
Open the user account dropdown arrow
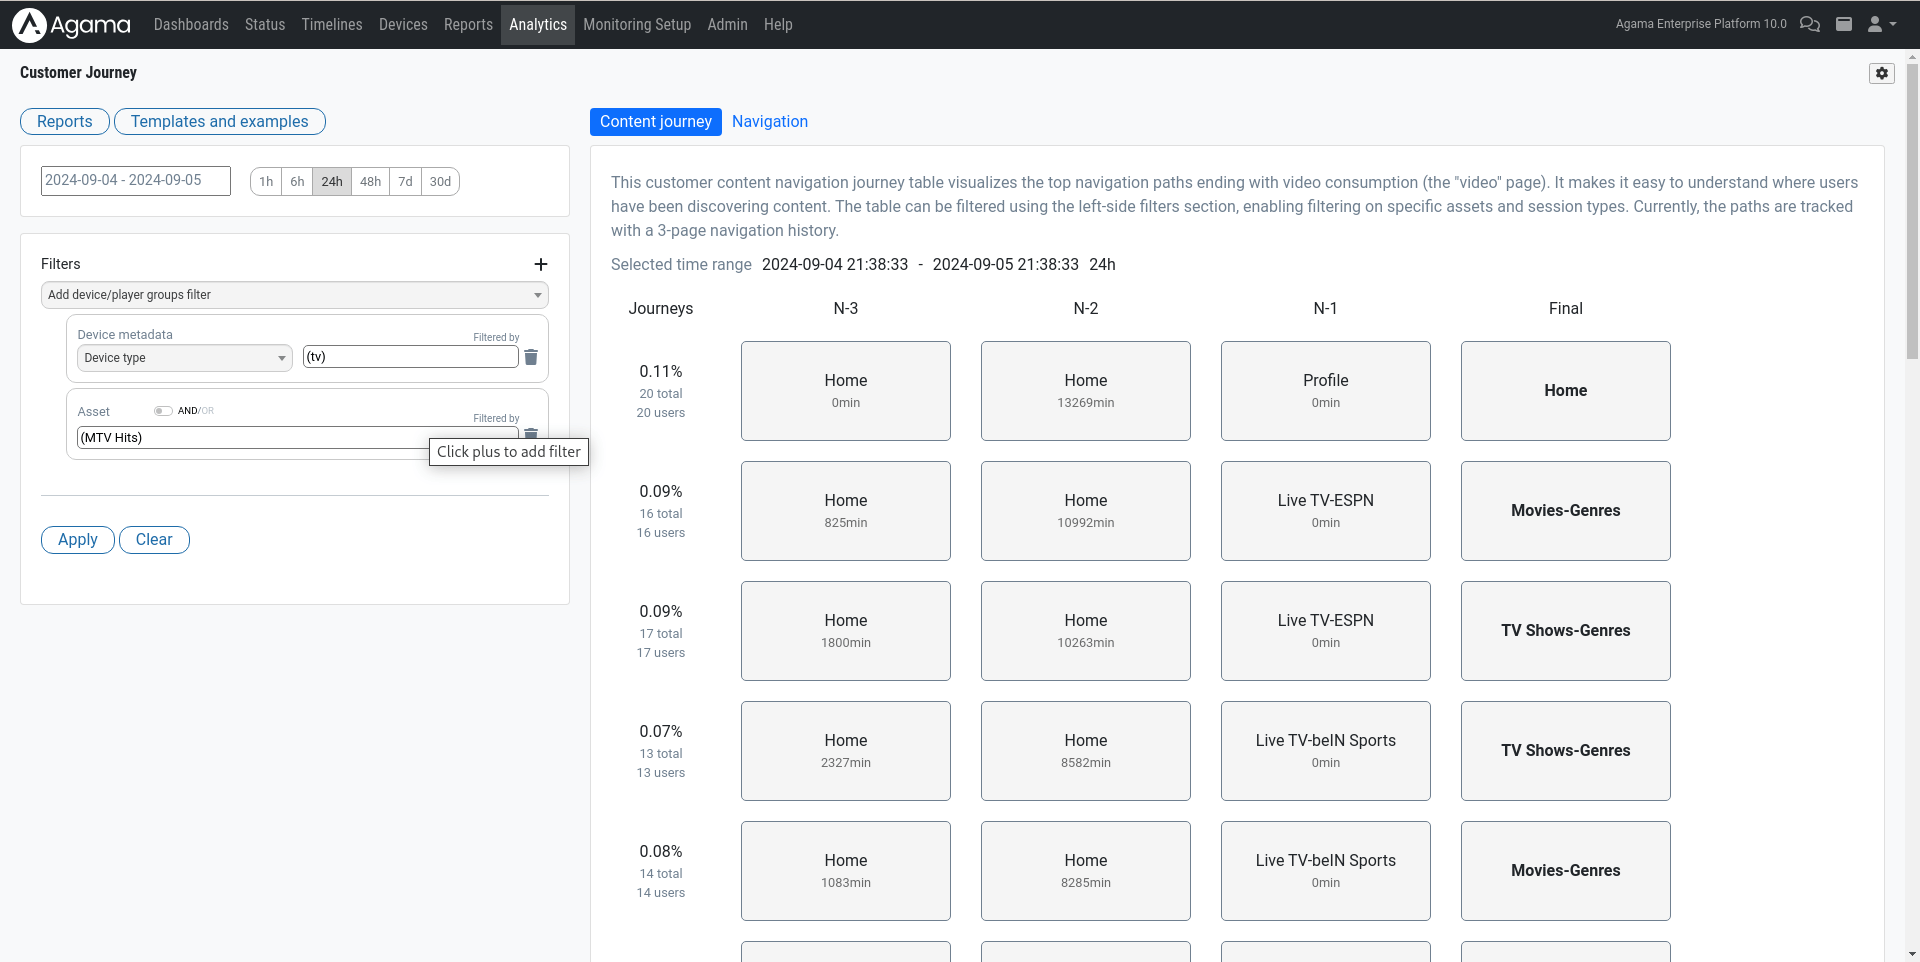pos(1891,24)
